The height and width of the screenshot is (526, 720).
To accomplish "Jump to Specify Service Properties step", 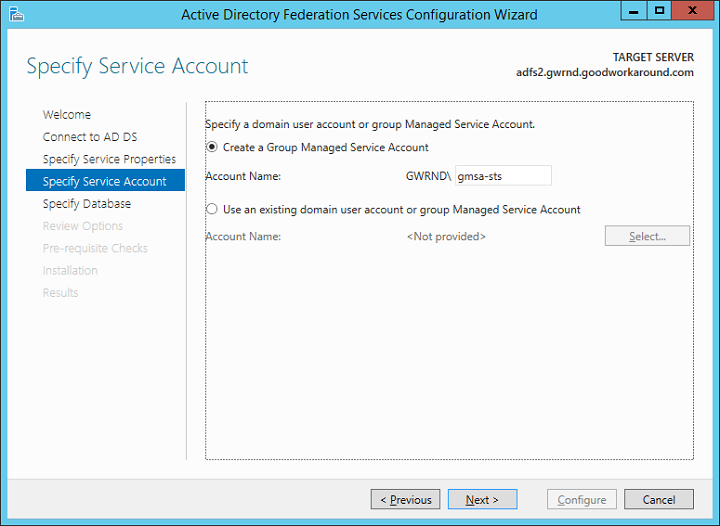I will point(109,159).
